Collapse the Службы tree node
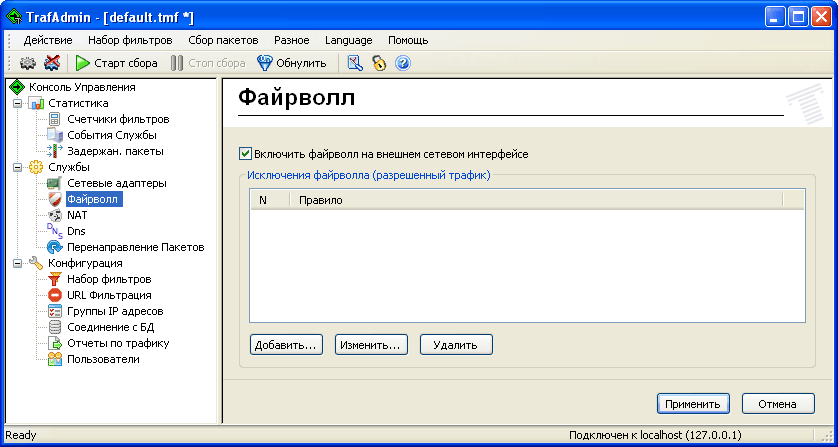 pos(18,167)
